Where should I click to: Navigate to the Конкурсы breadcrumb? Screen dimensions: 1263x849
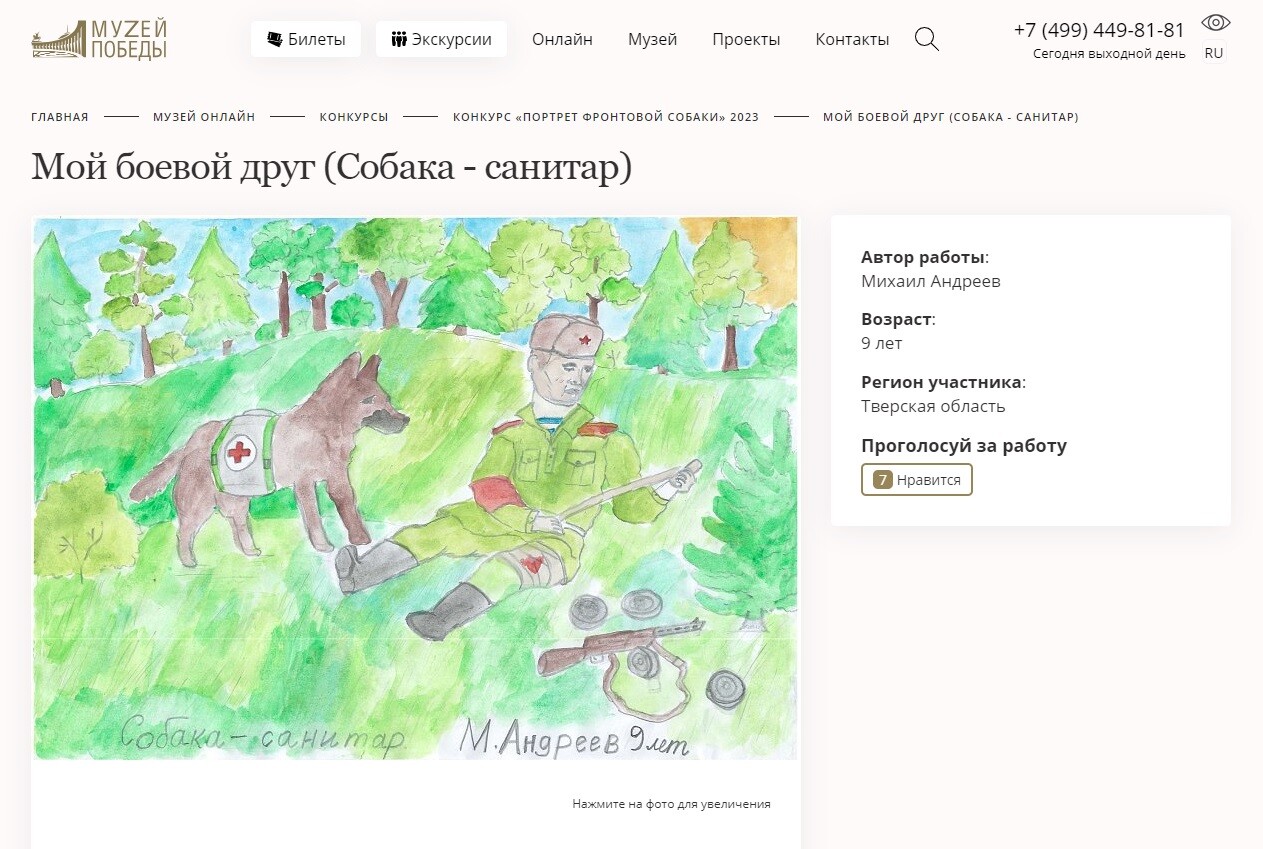[x=354, y=117]
